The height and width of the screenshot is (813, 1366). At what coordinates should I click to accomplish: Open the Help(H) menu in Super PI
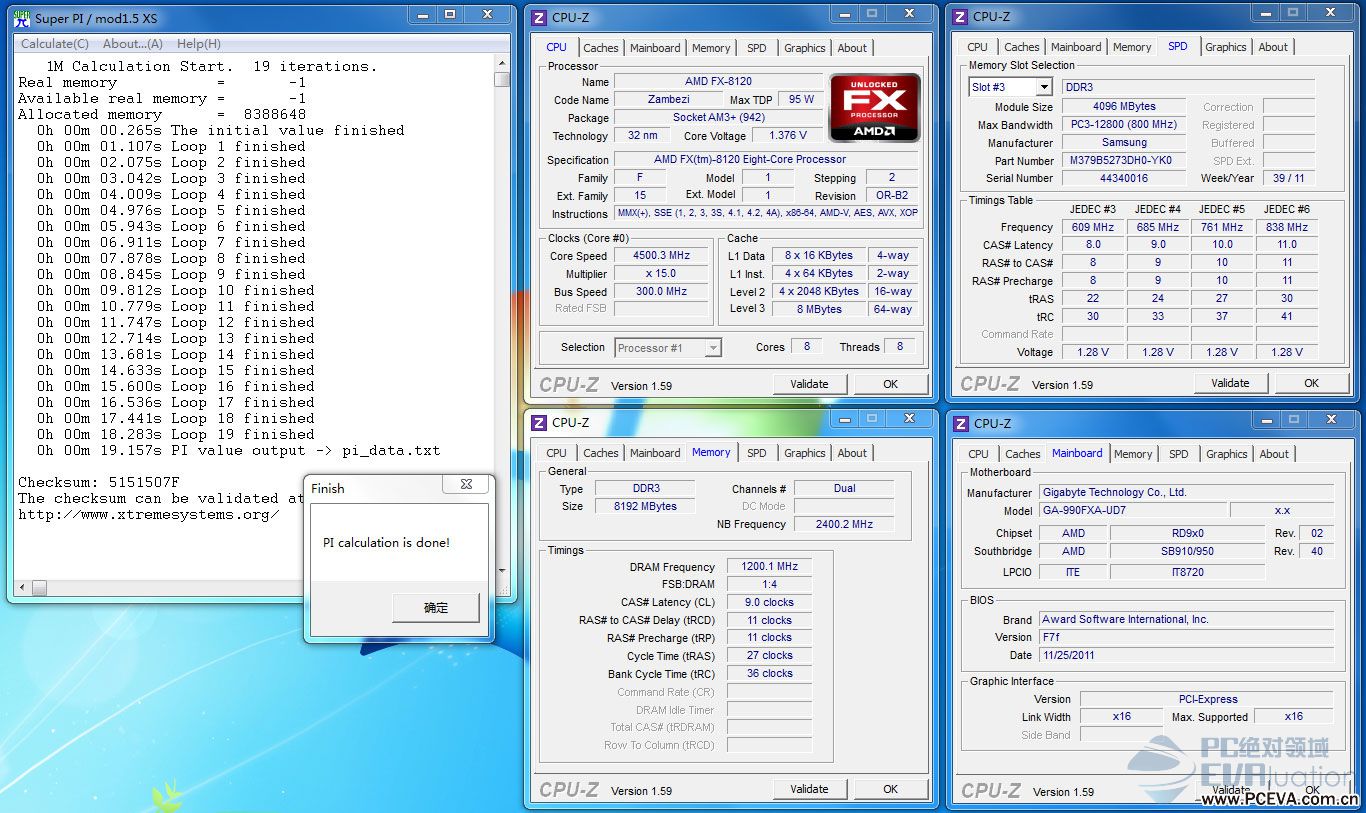tap(199, 44)
